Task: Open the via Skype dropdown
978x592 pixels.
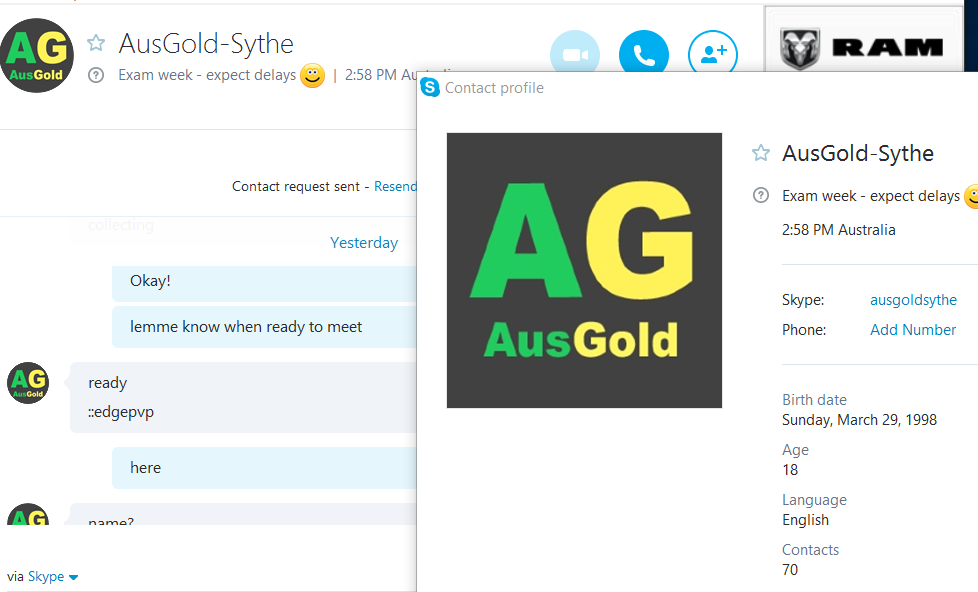Action: 52,576
